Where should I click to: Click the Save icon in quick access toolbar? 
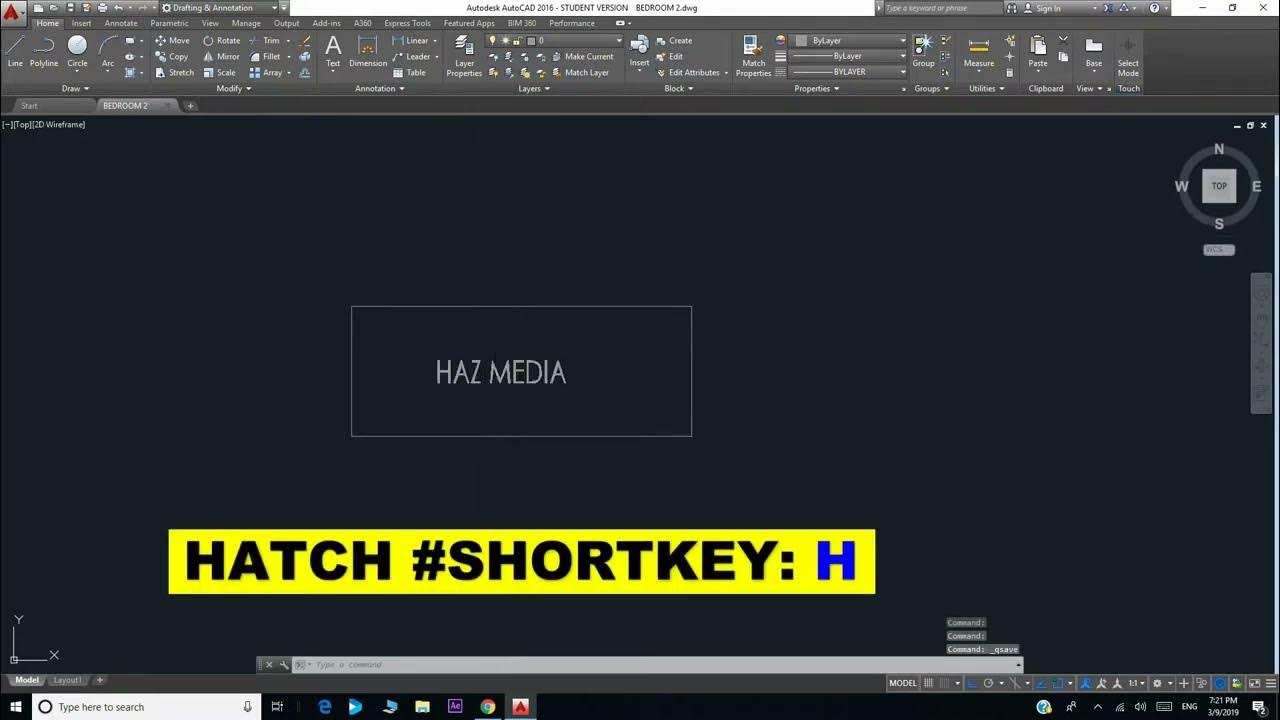pos(71,8)
